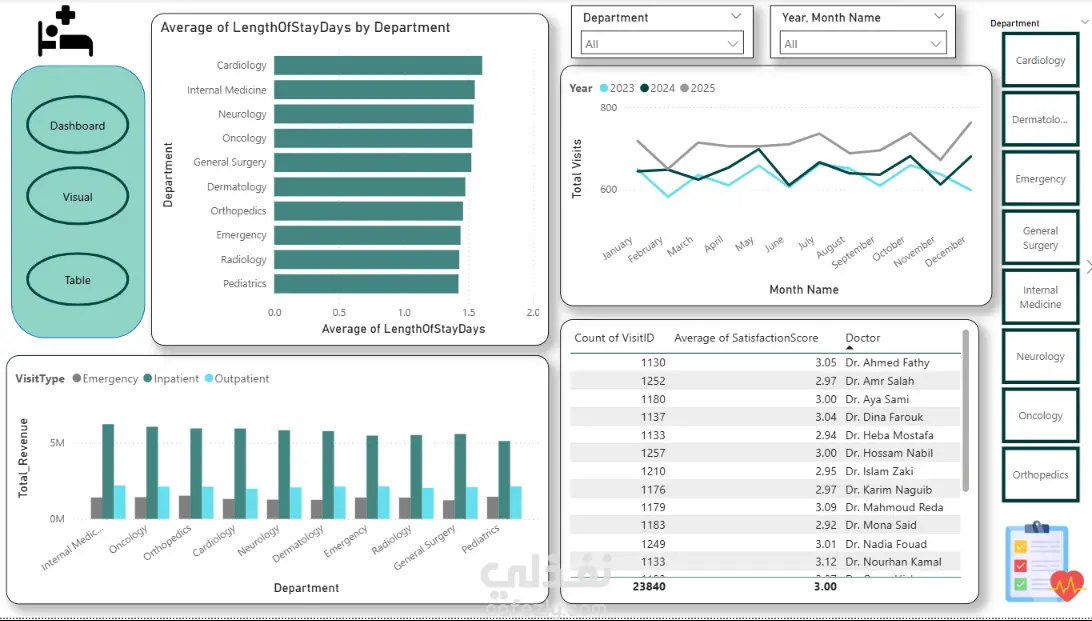Click the 2023 legend color marker
Screen dimensions: 1092x621
click(x=604, y=88)
